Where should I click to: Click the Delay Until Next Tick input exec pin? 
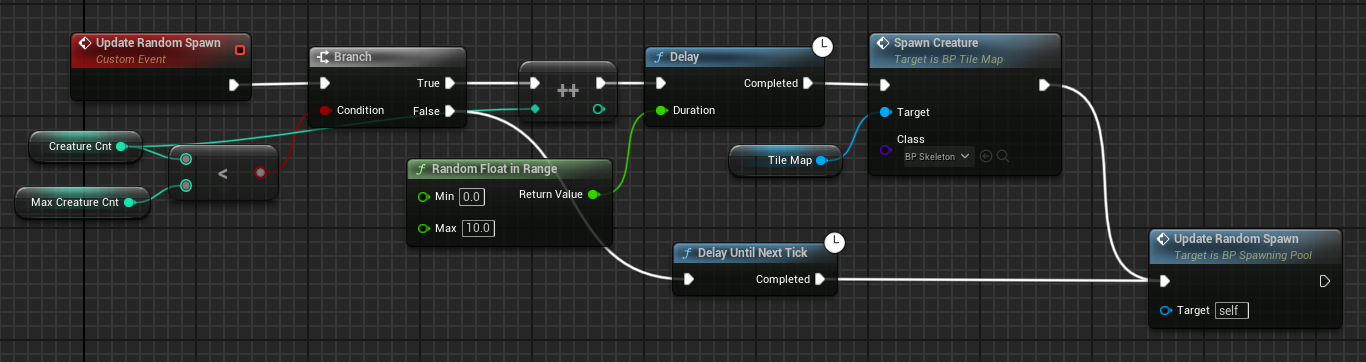click(x=688, y=279)
